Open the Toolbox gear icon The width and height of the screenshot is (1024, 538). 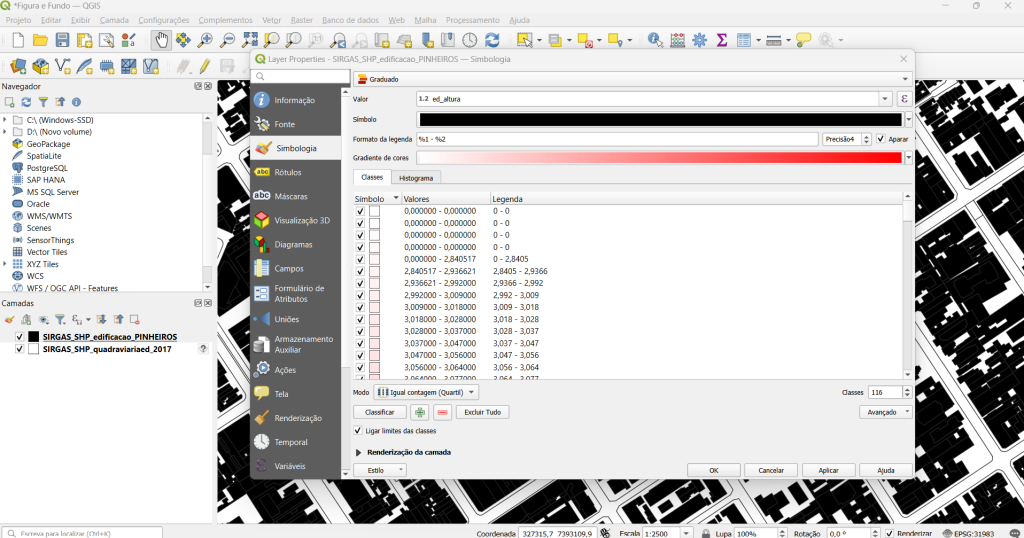click(x=699, y=40)
